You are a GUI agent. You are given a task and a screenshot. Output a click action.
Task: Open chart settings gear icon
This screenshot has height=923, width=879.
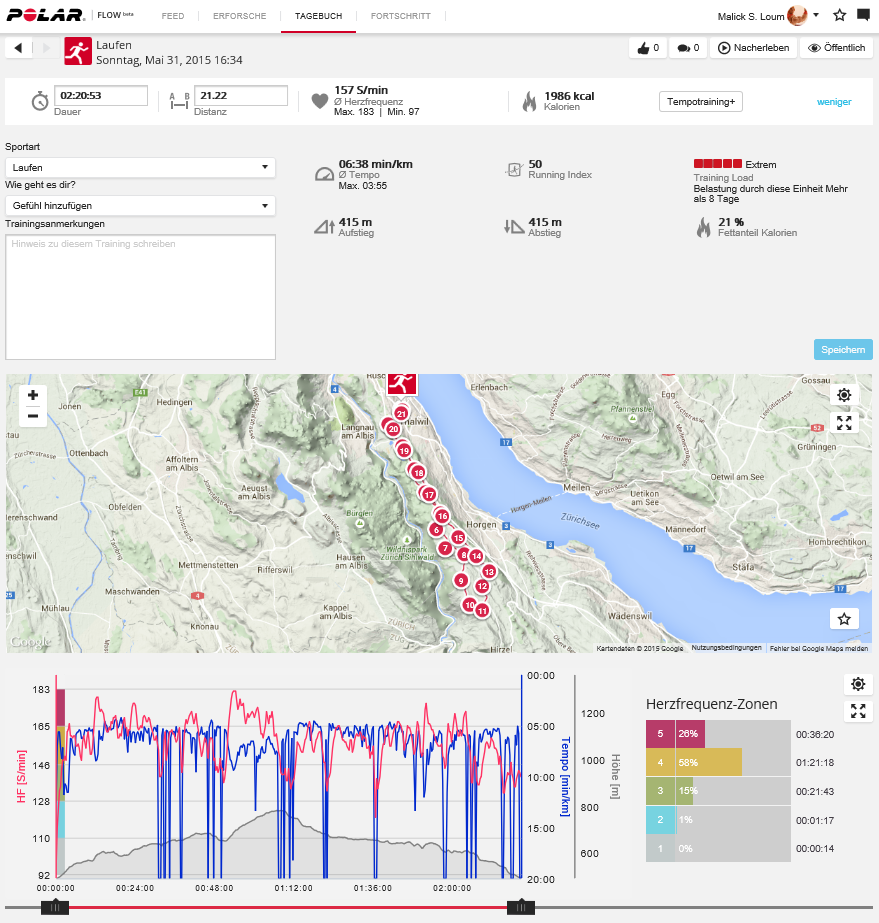point(857,685)
